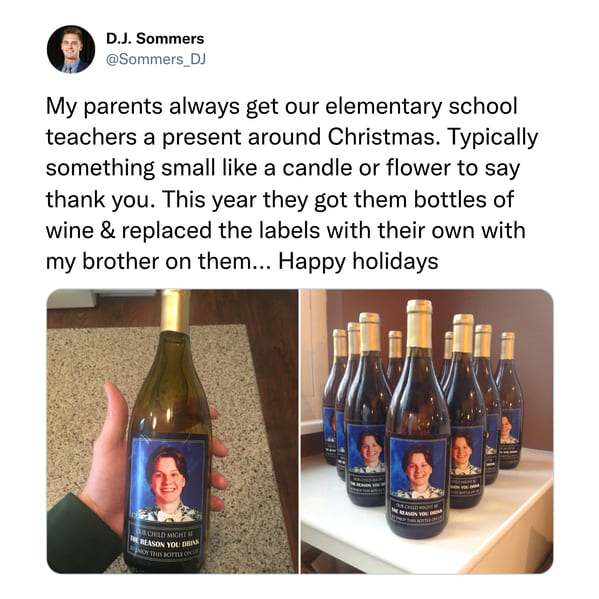The image size is (599, 599).
Task: Click 'THE REASON YOU DRINK' text on left bottle
Action: coord(165,542)
